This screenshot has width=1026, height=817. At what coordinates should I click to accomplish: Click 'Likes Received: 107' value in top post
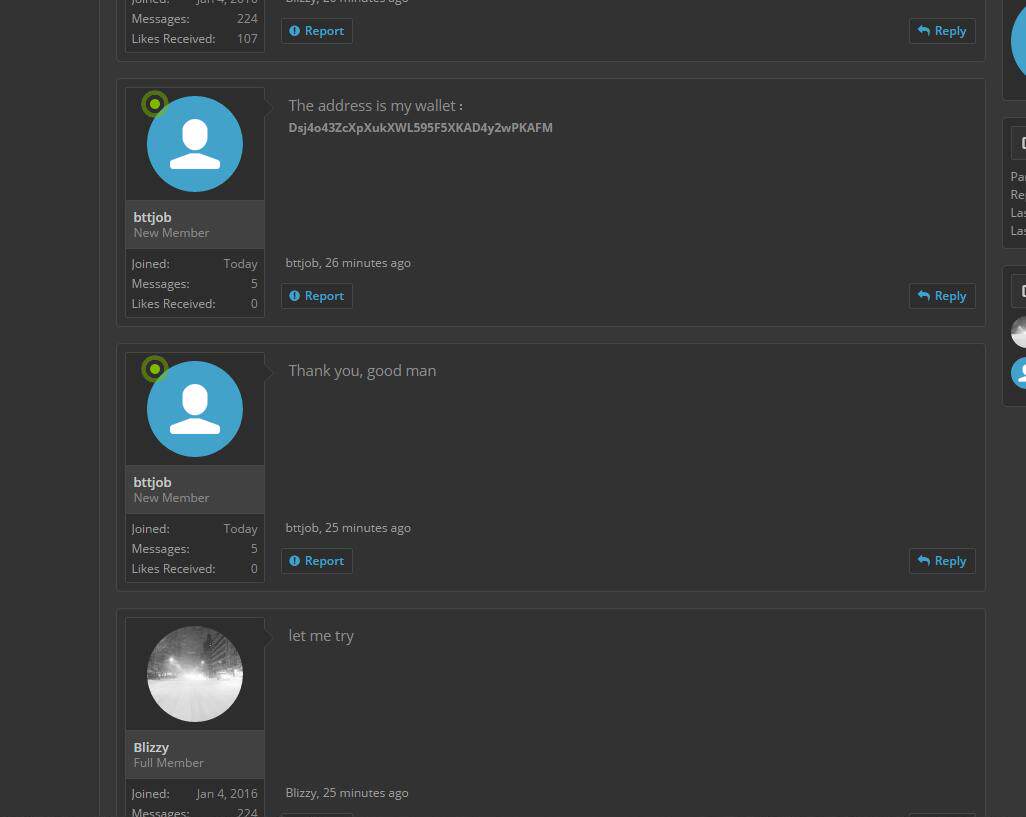(x=247, y=39)
